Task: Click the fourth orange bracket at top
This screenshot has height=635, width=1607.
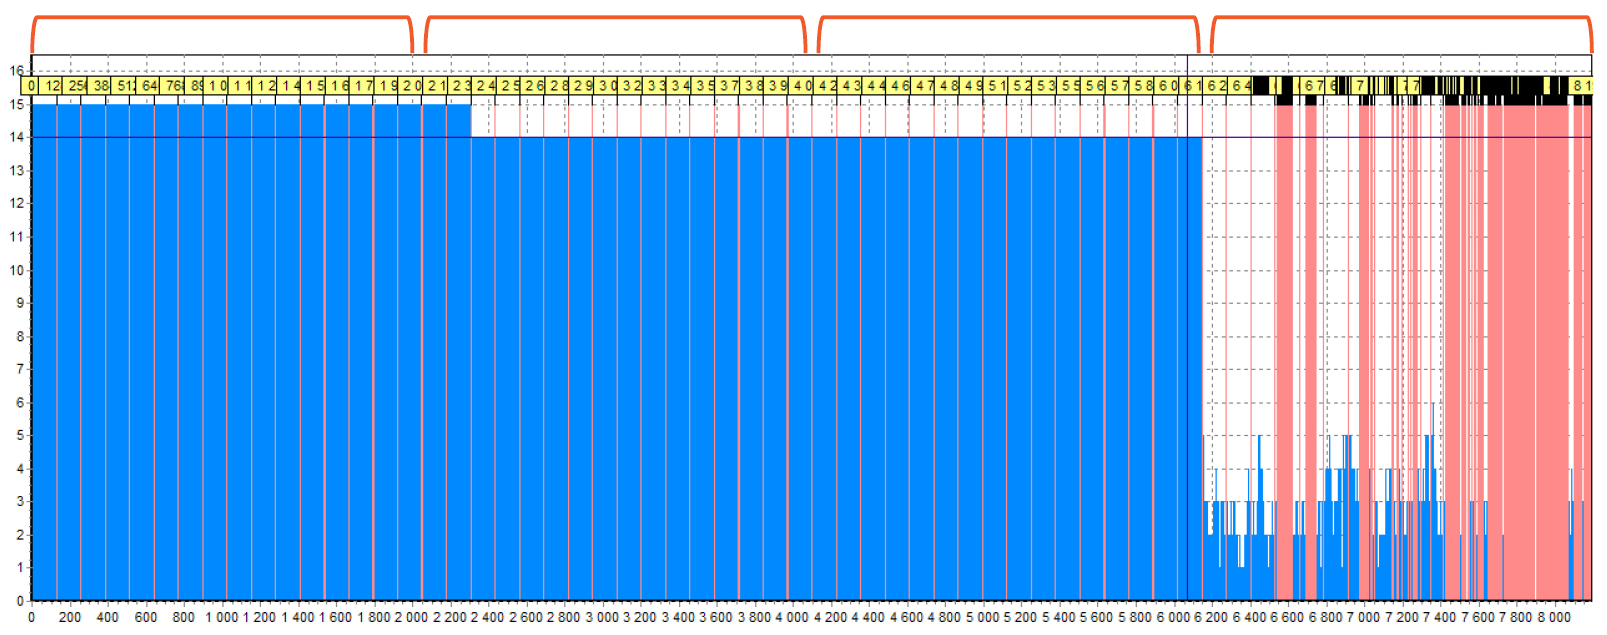Action: click(1401, 18)
